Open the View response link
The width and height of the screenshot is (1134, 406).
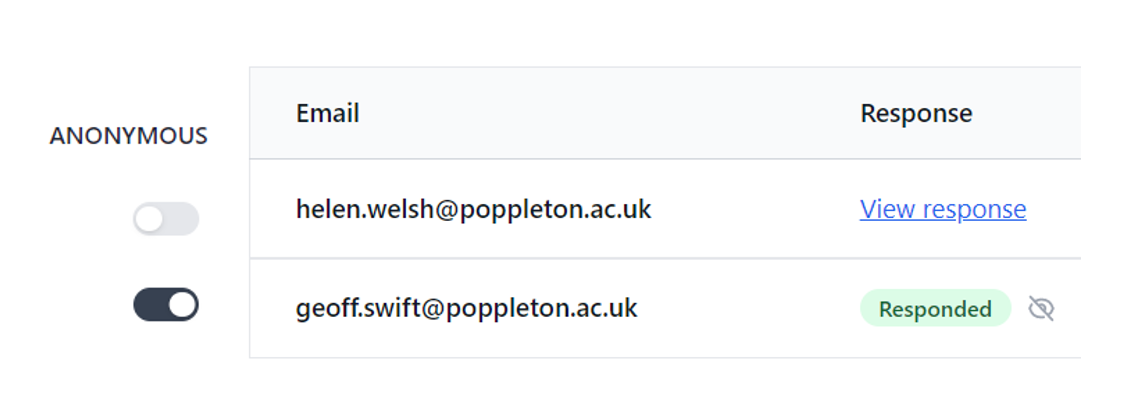pyautogui.click(x=942, y=209)
